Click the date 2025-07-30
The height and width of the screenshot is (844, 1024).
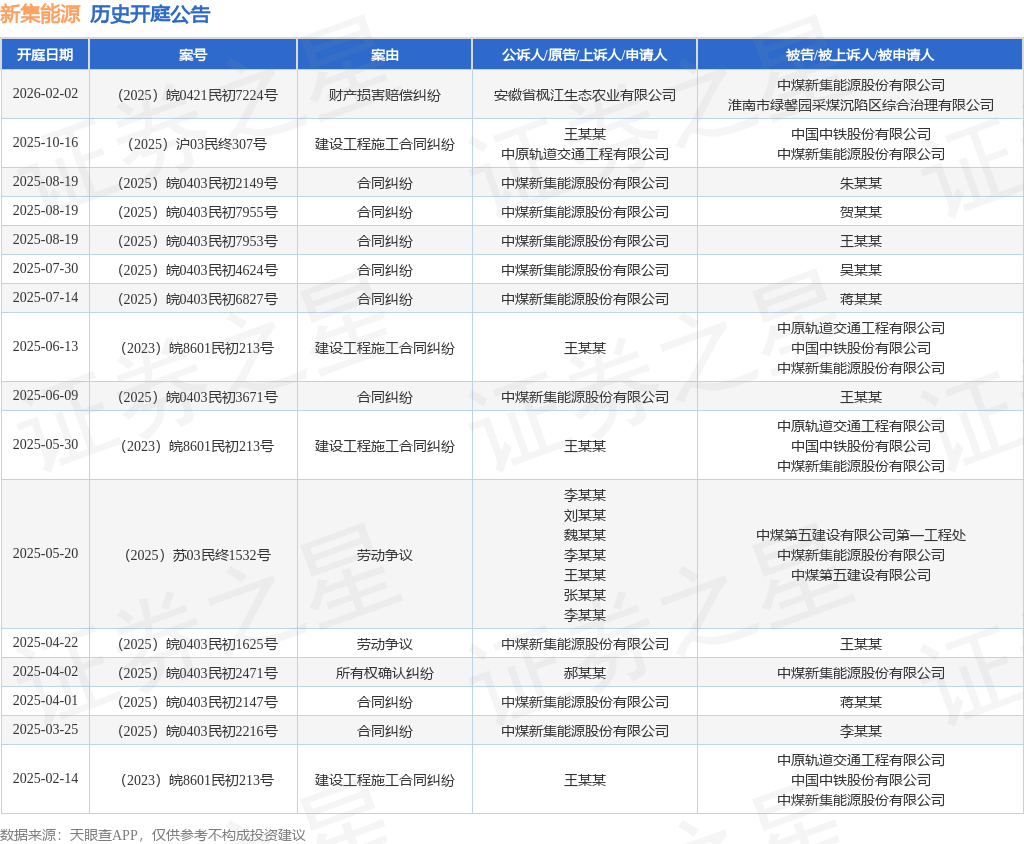45,268
